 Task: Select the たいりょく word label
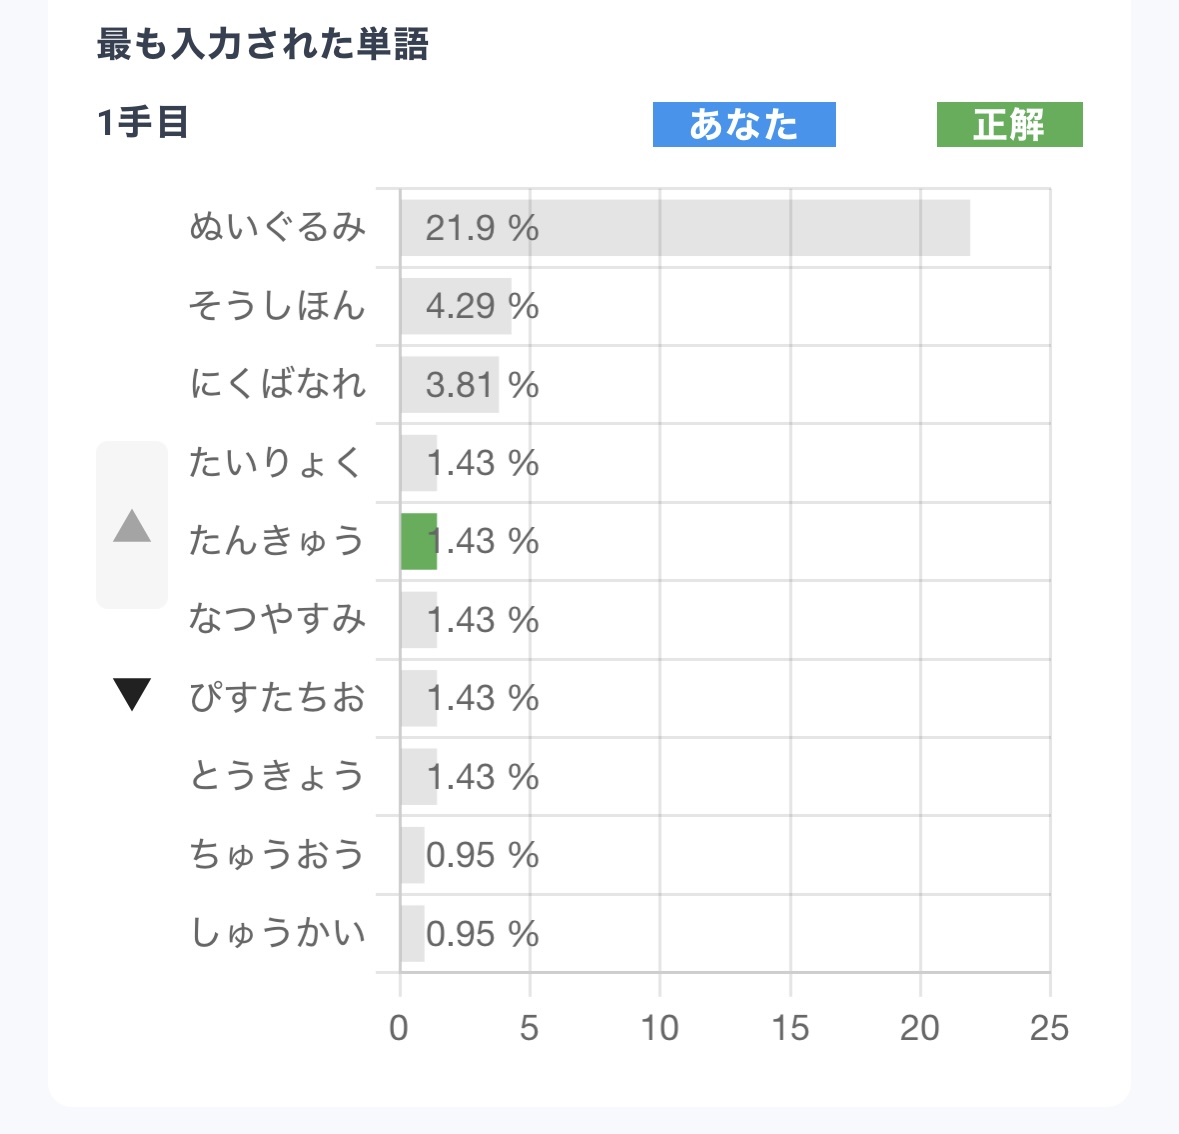pos(276,463)
